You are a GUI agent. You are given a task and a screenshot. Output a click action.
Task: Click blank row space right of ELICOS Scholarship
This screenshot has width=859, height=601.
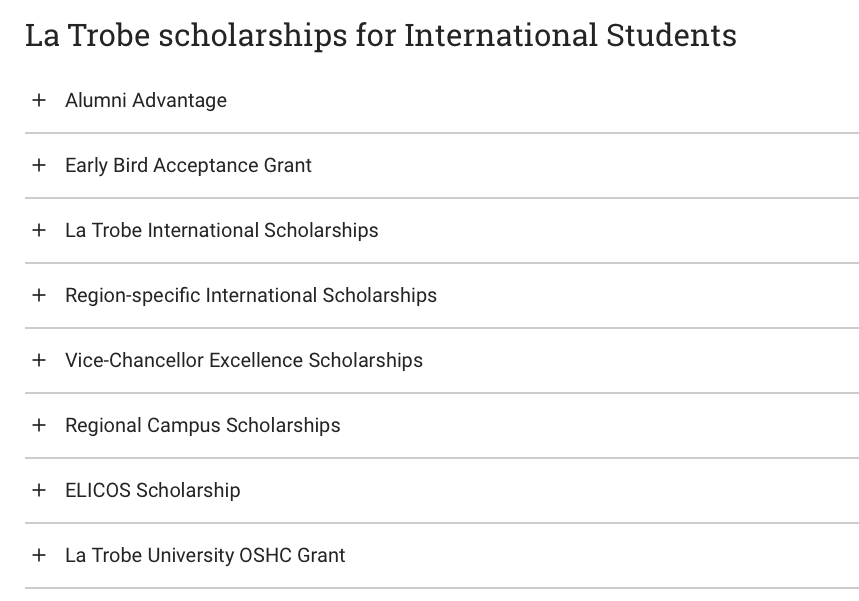(550, 490)
